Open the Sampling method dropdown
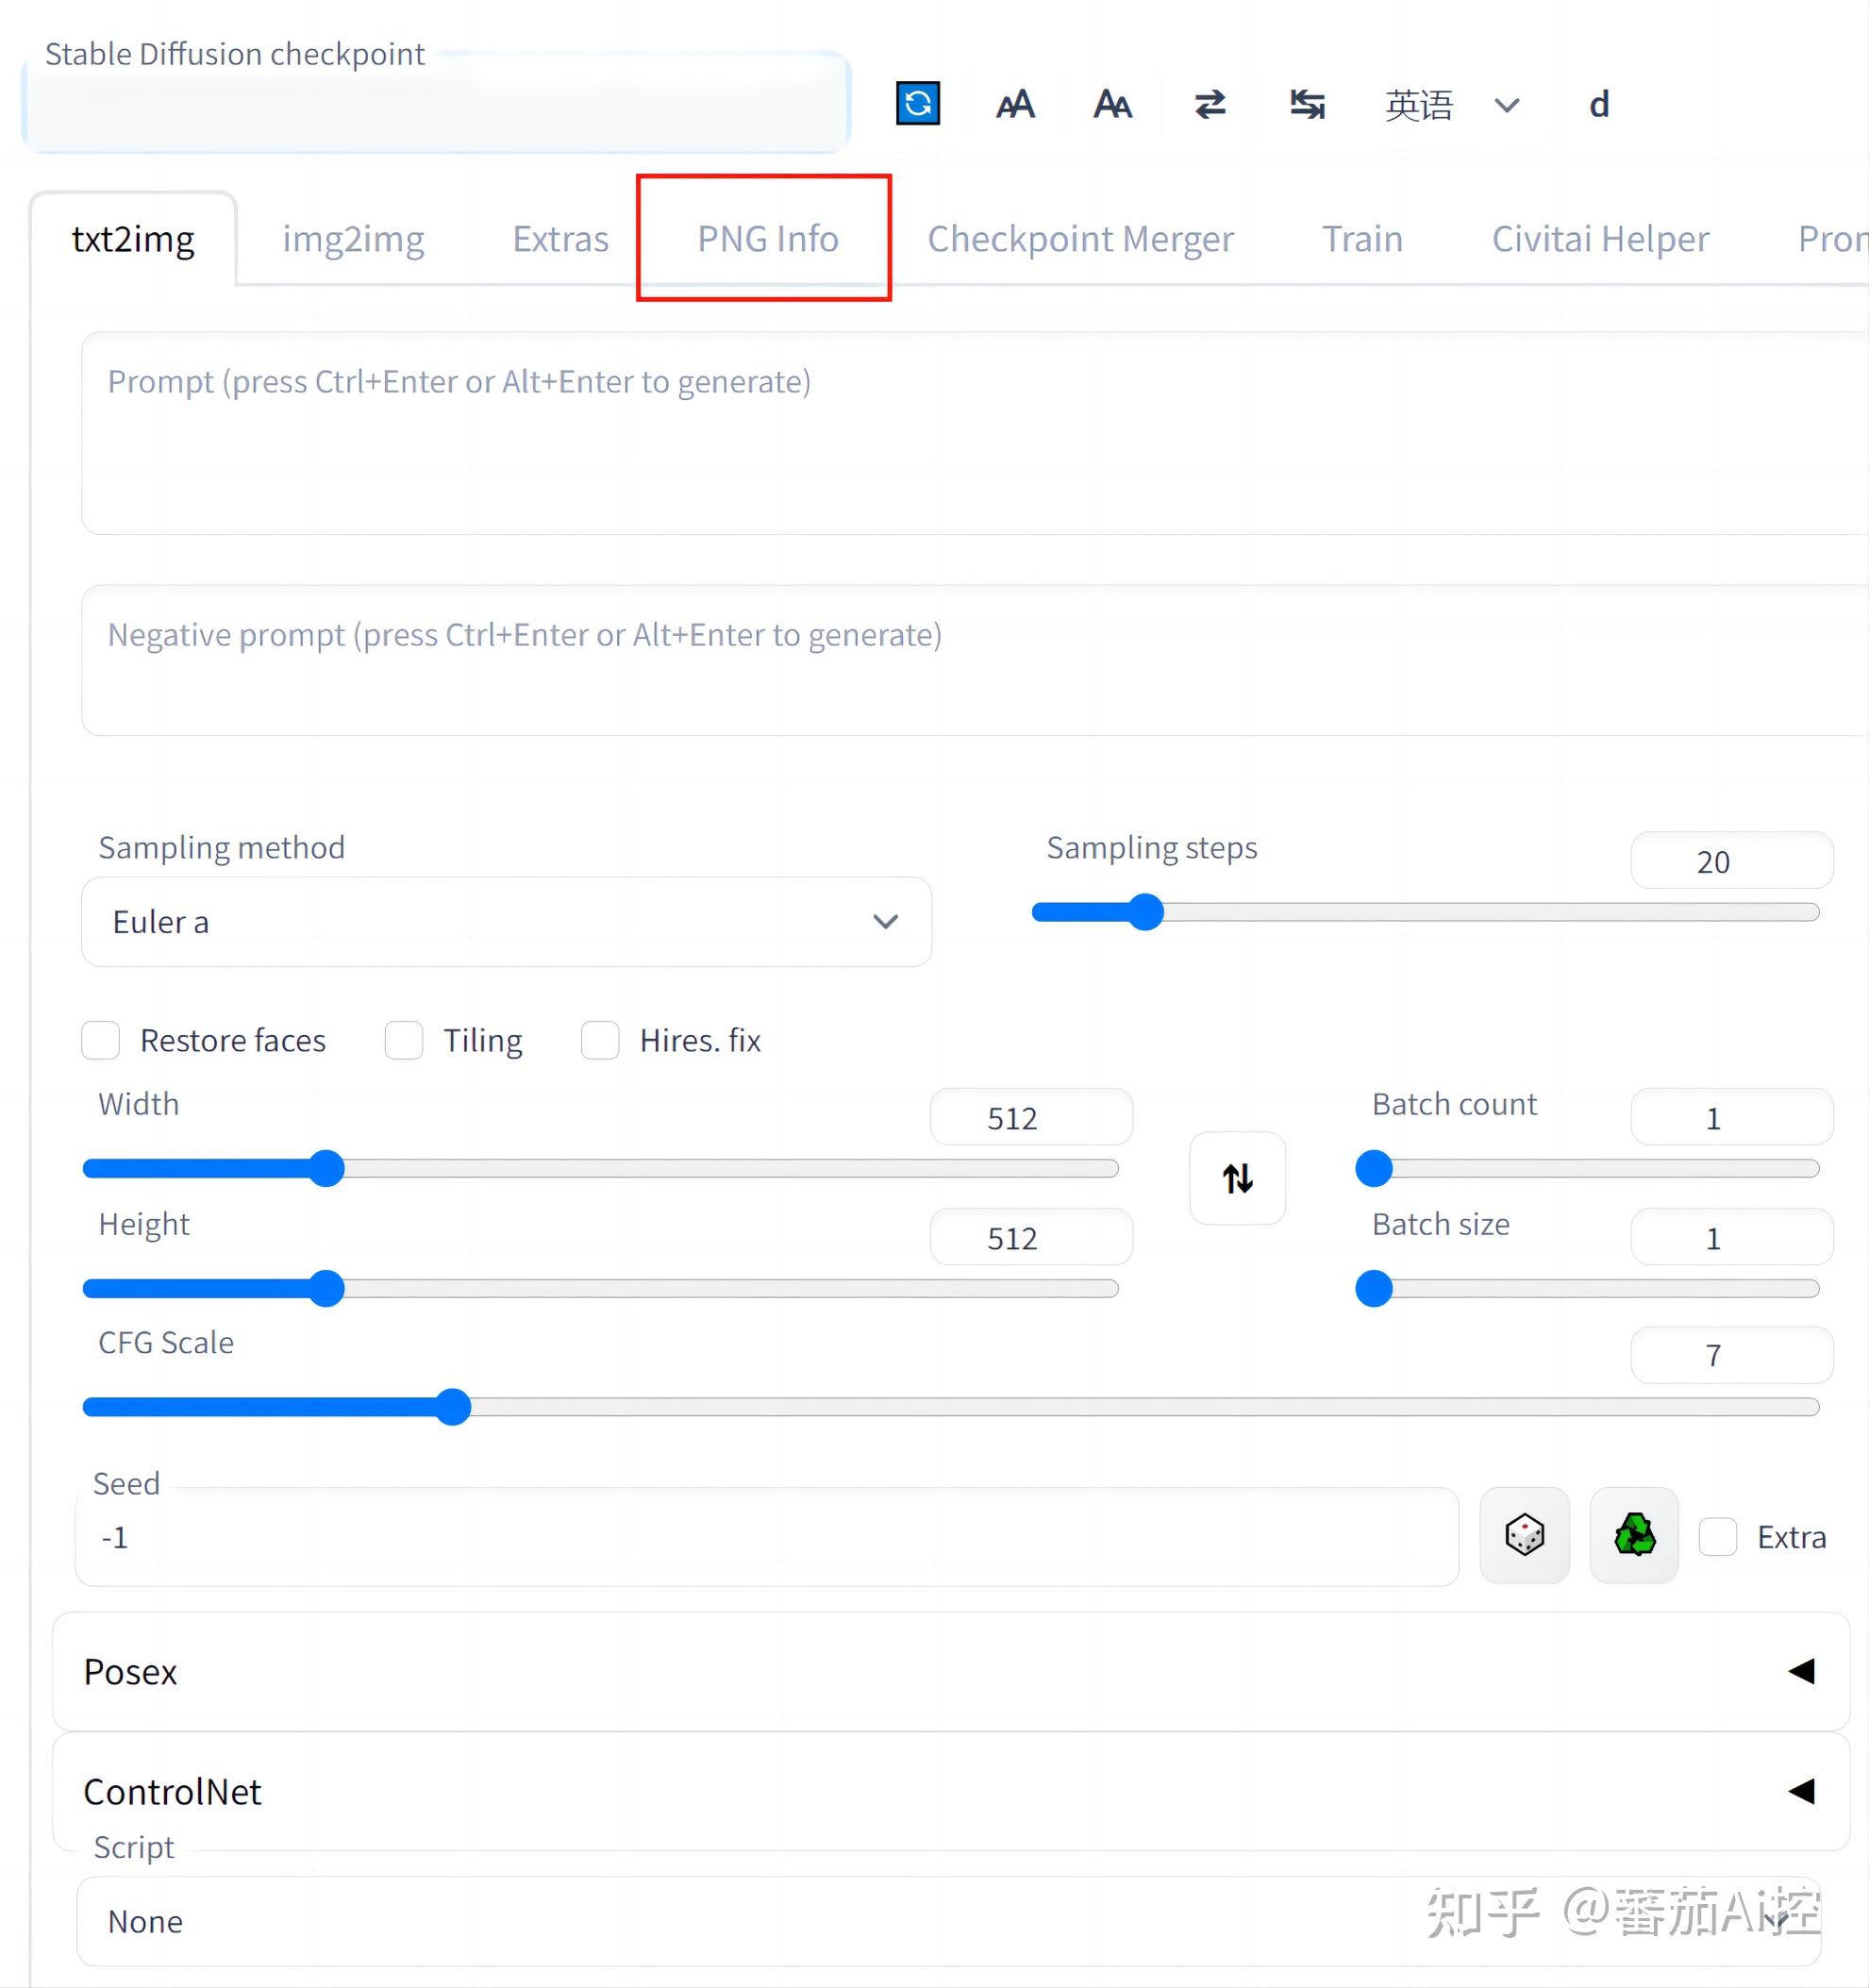 click(506, 922)
